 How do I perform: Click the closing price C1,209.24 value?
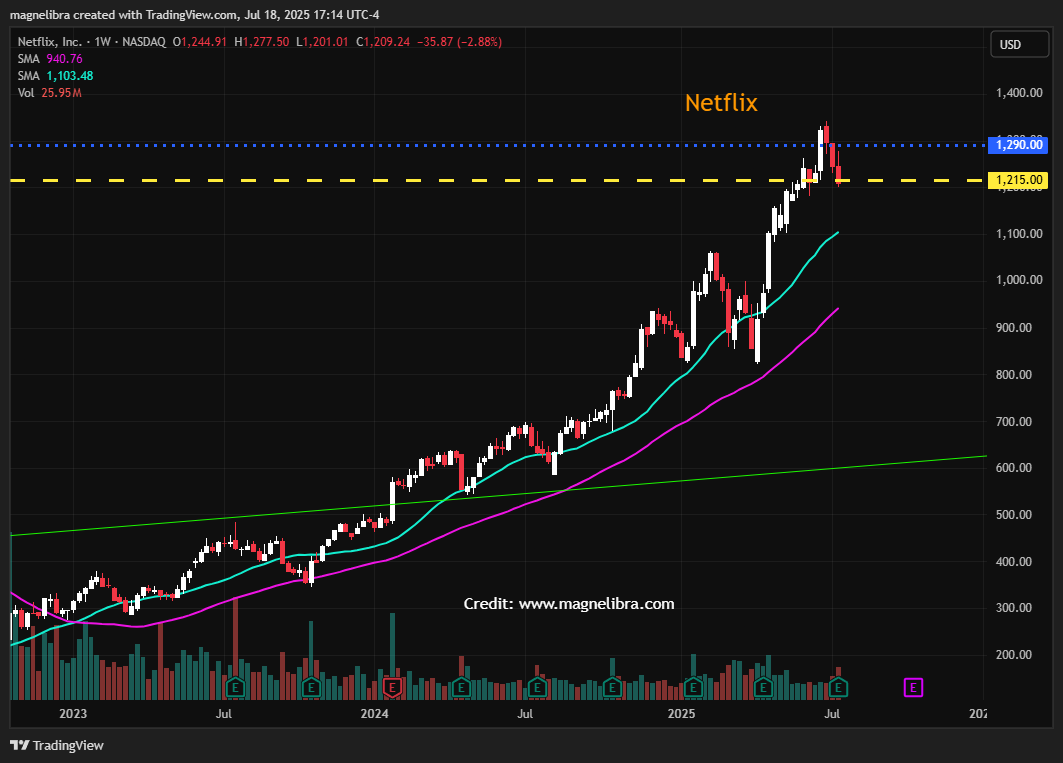coord(383,41)
